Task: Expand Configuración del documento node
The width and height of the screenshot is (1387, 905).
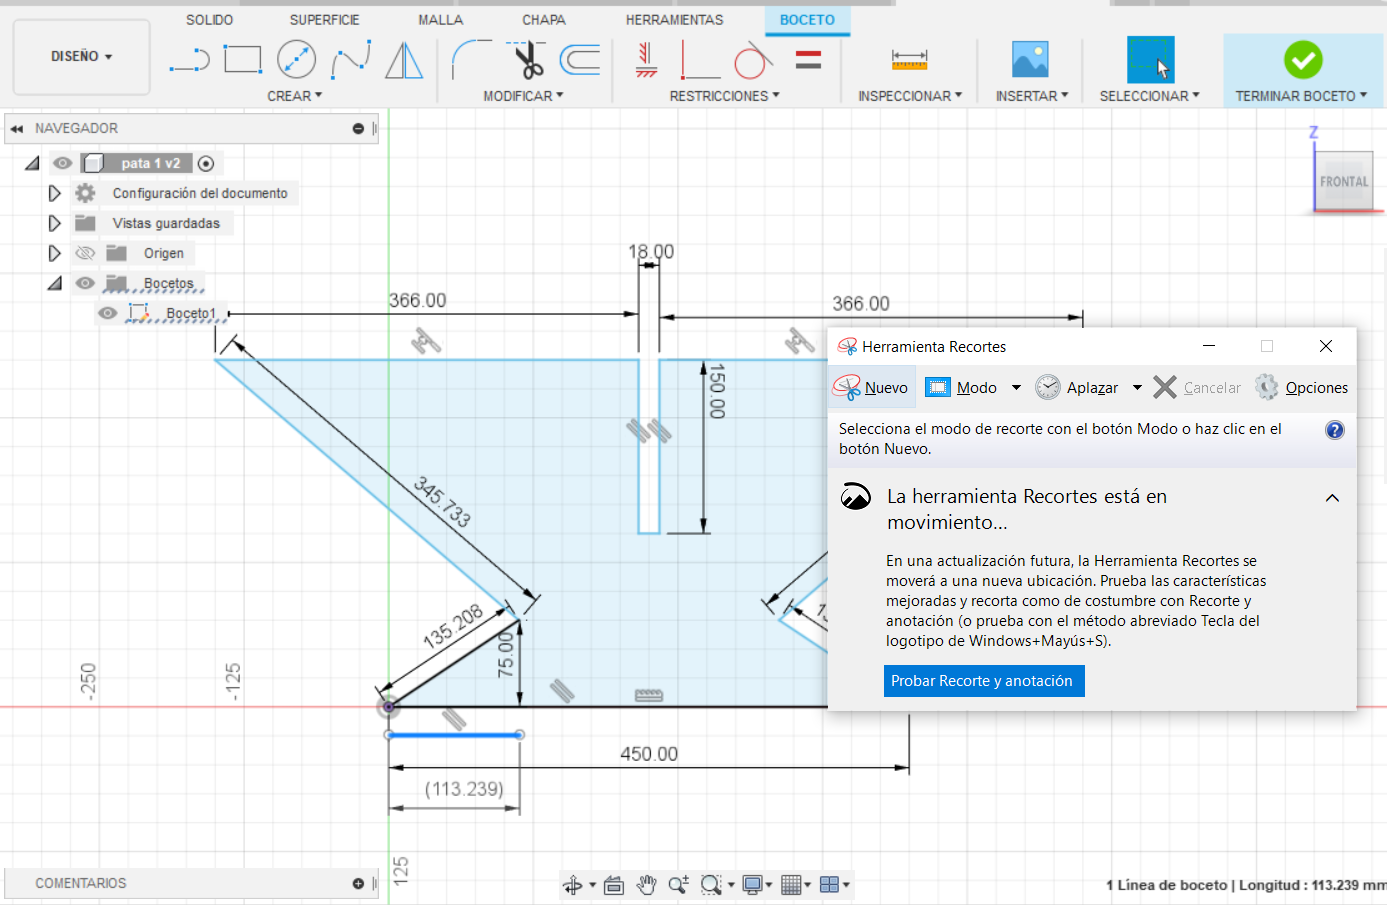Action: pos(55,193)
